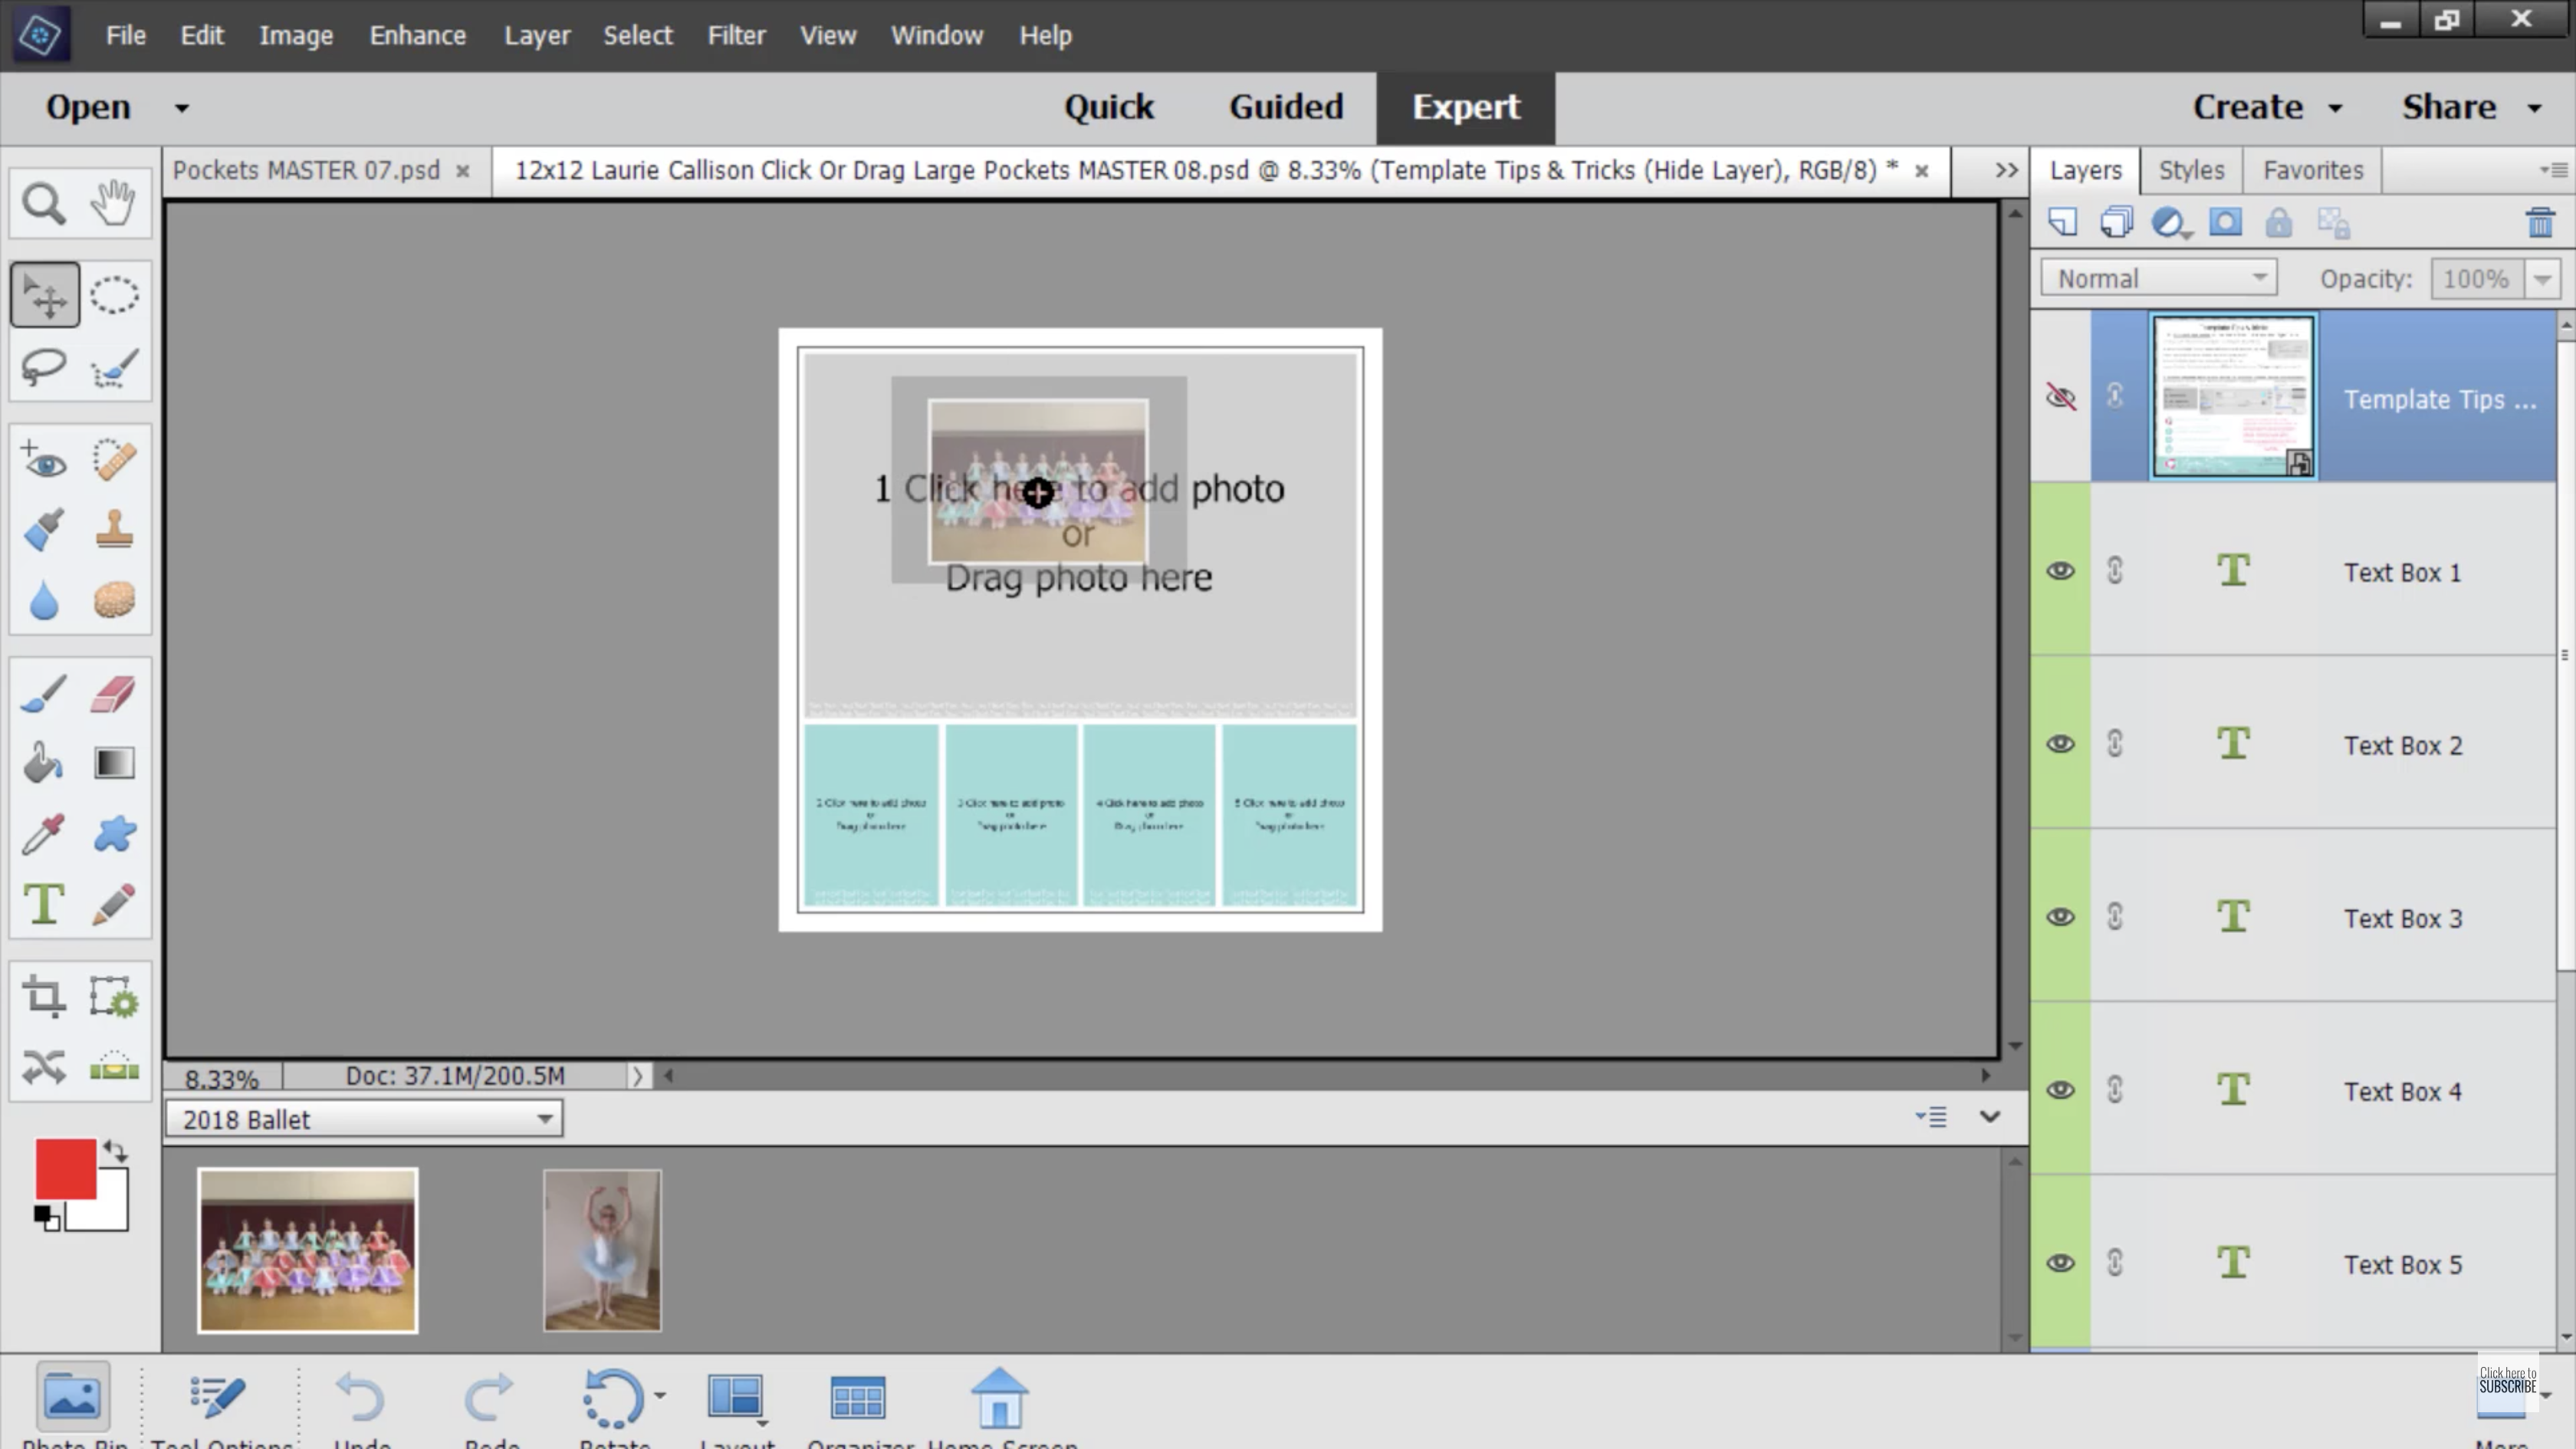Switch to Pockets MASTER 07.psd tab
Viewport: 2576px width, 1449px height.
point(305,170)
